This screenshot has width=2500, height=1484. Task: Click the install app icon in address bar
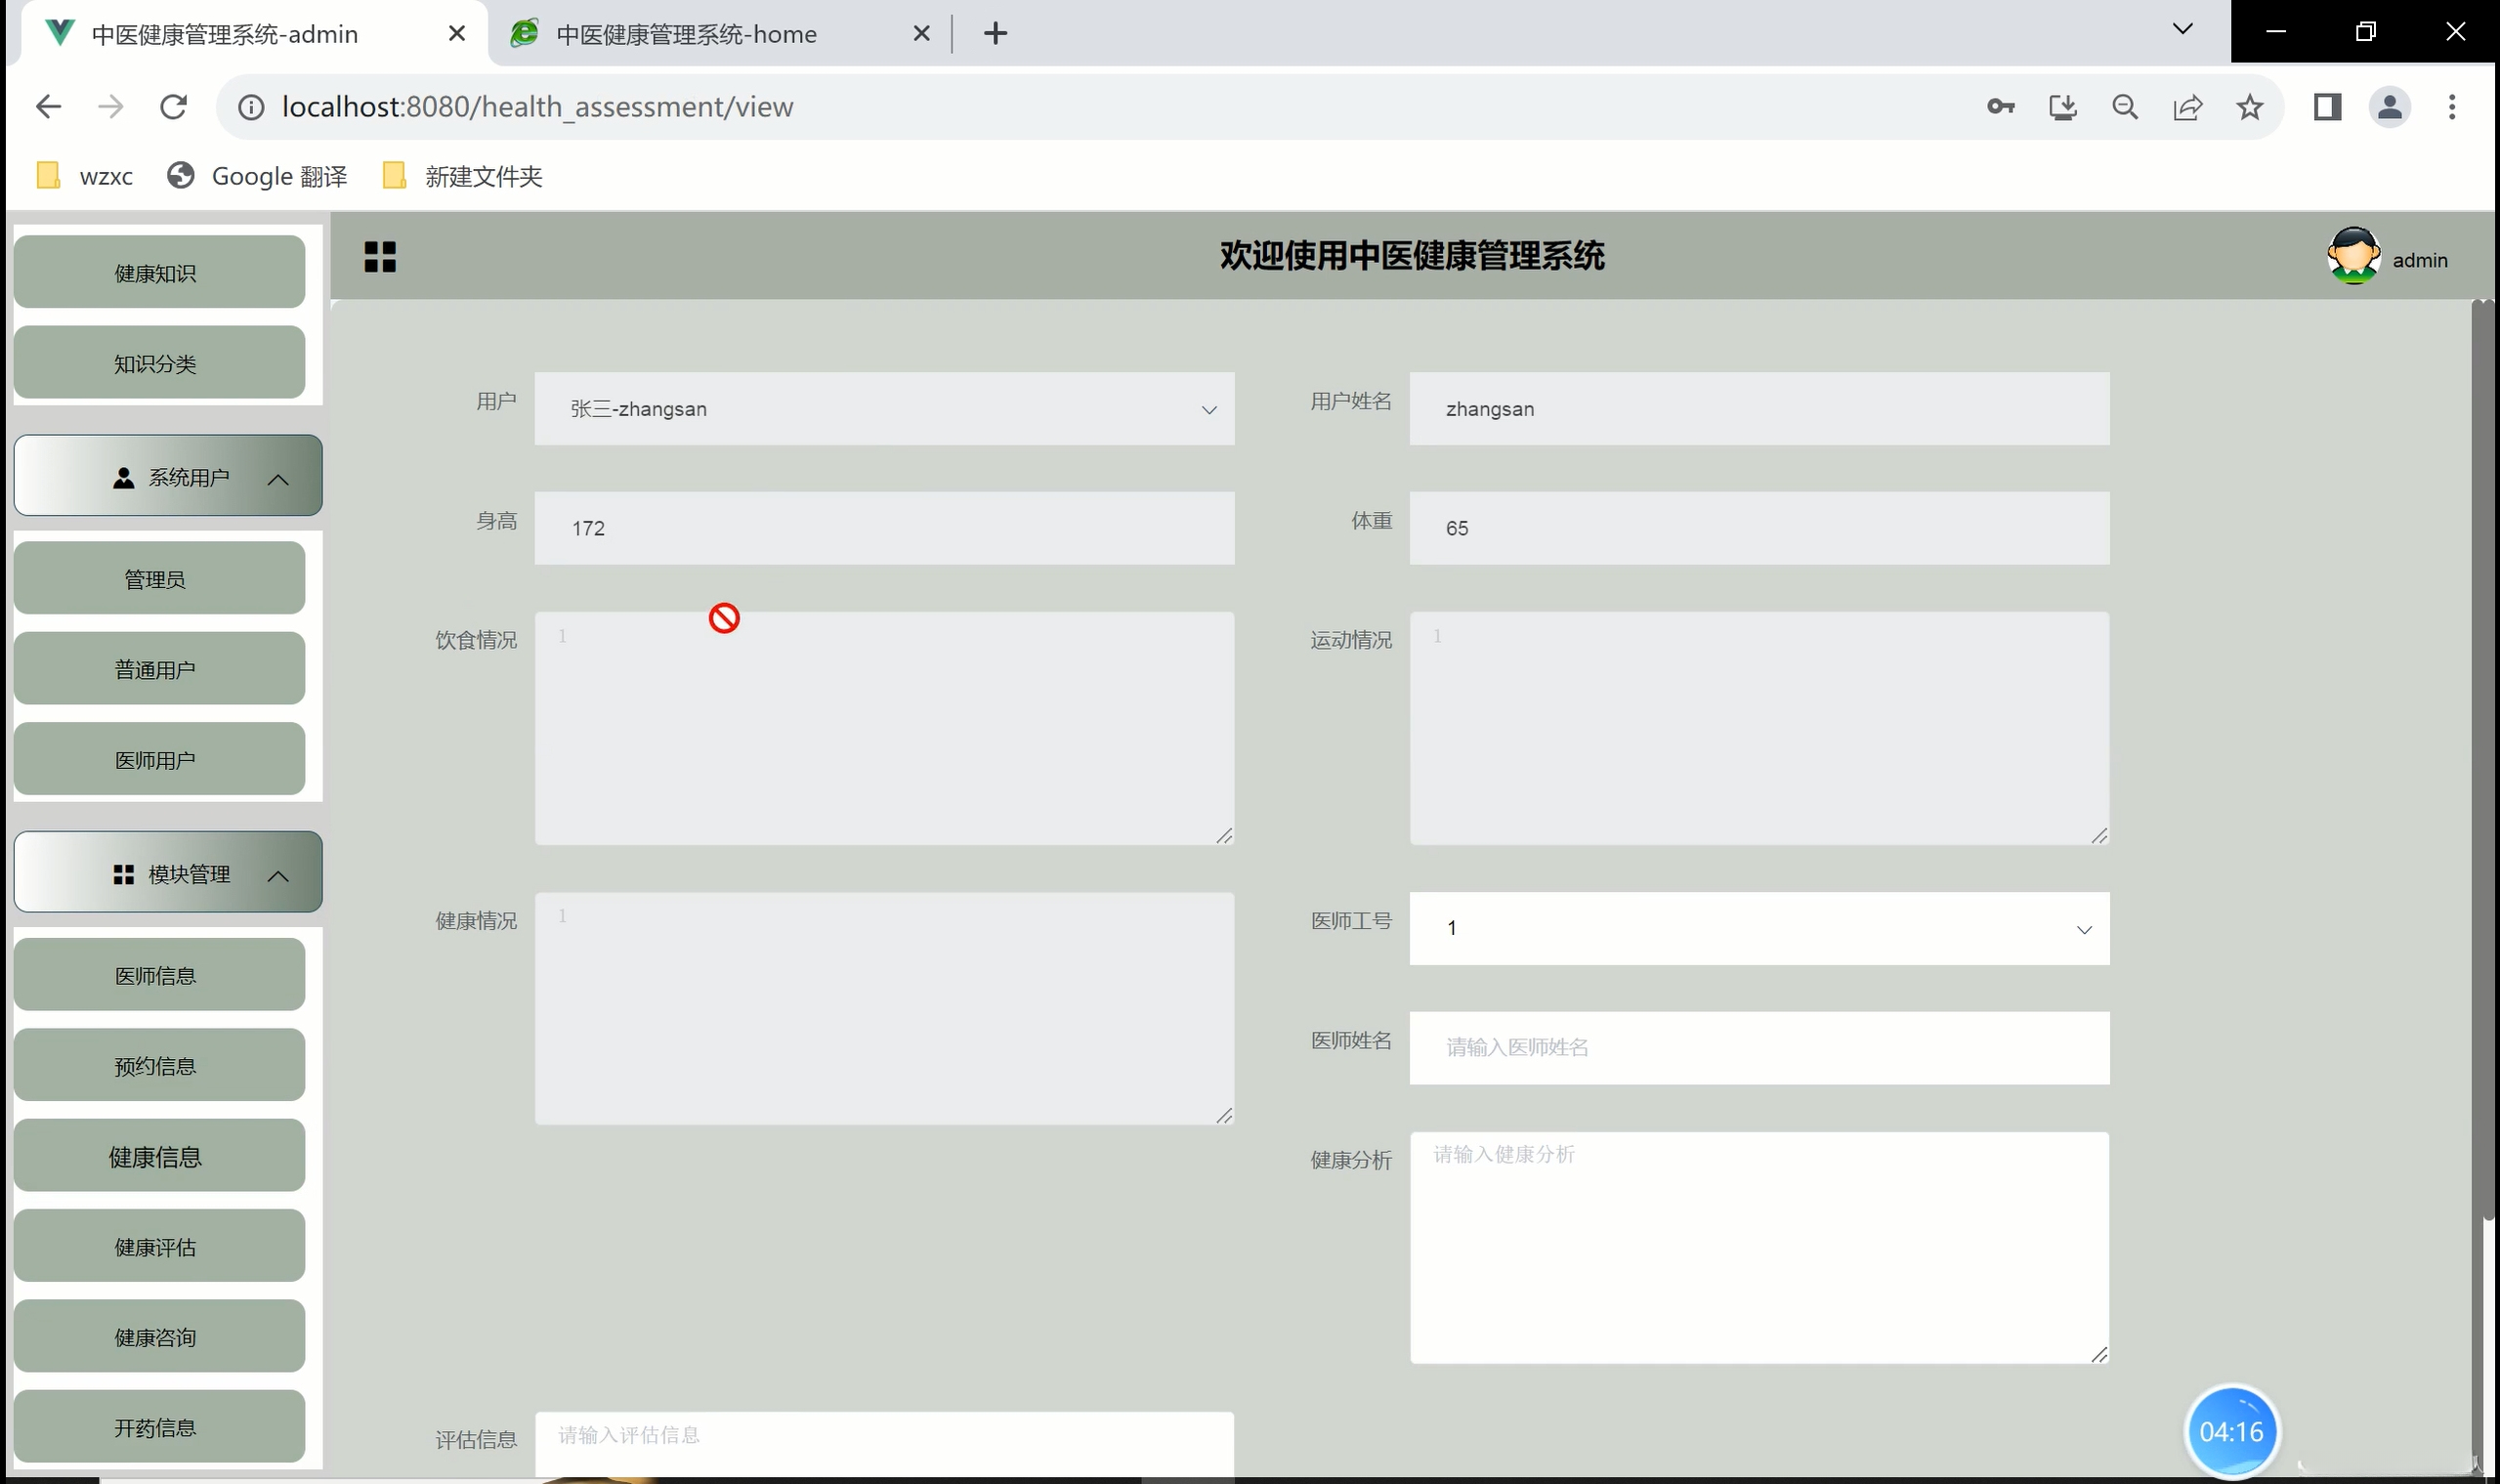(x=2062, y=107)
